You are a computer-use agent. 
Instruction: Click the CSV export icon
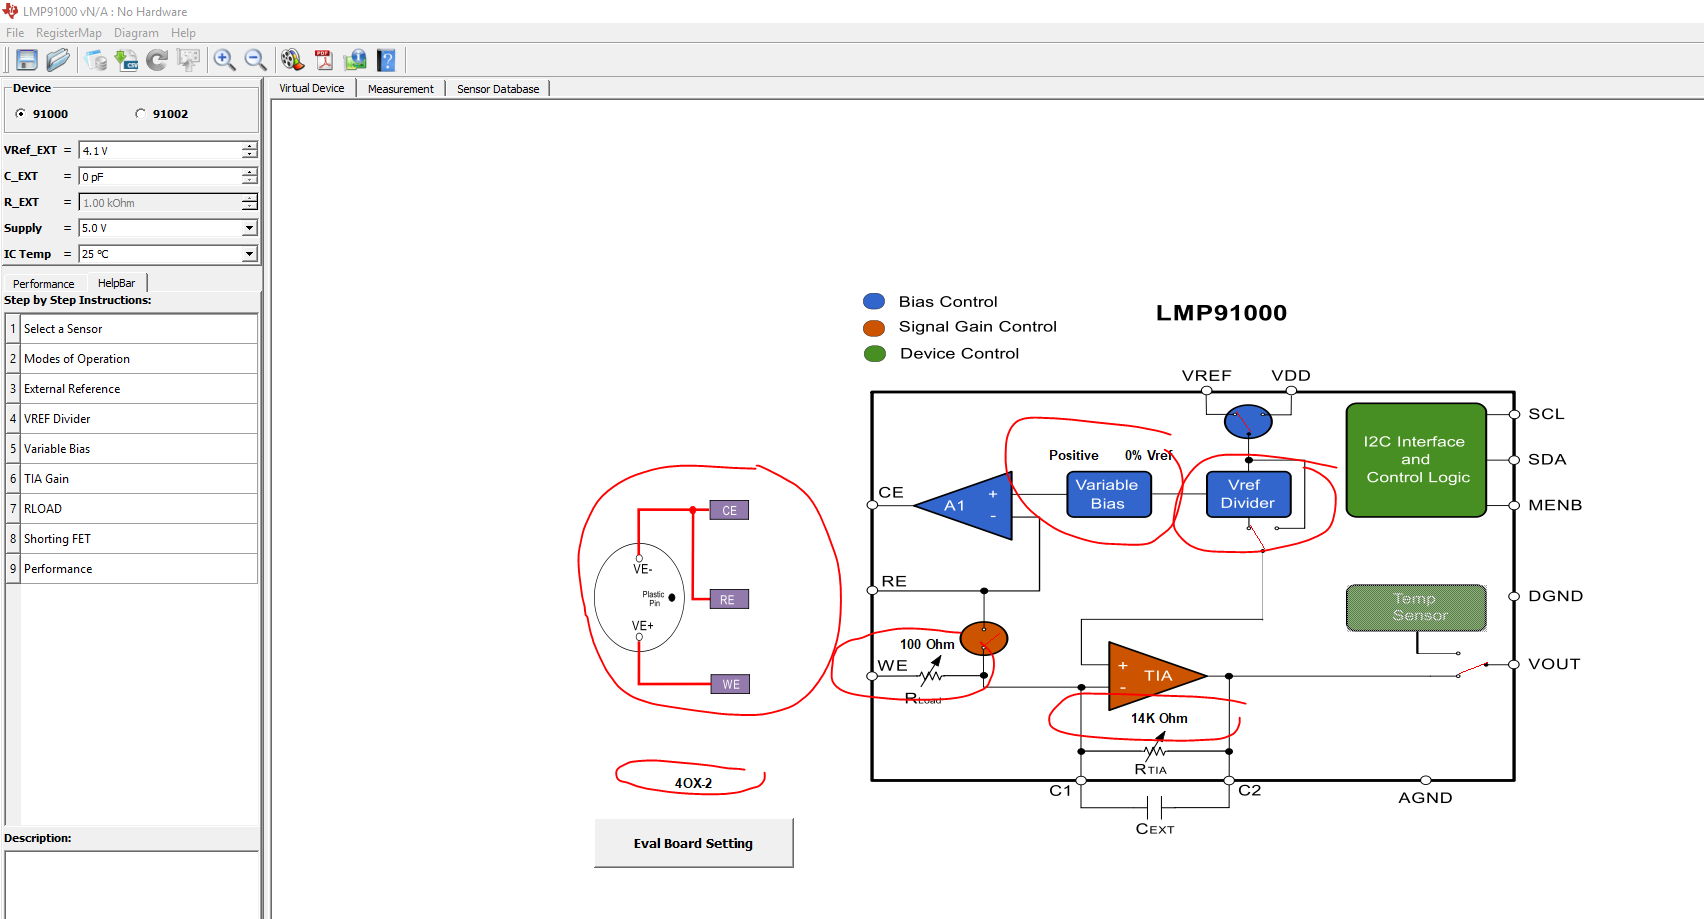pos(126,60)
